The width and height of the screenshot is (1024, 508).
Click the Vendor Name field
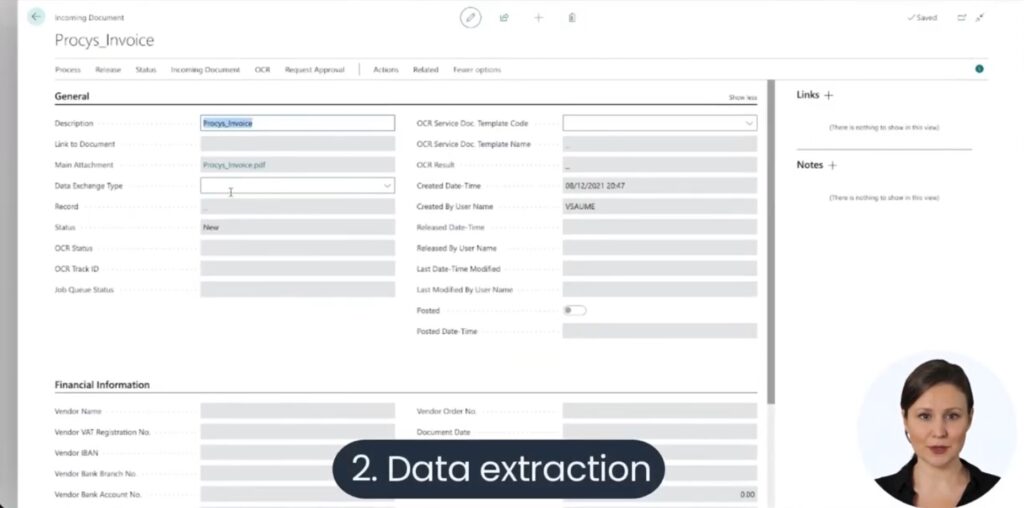297,411
